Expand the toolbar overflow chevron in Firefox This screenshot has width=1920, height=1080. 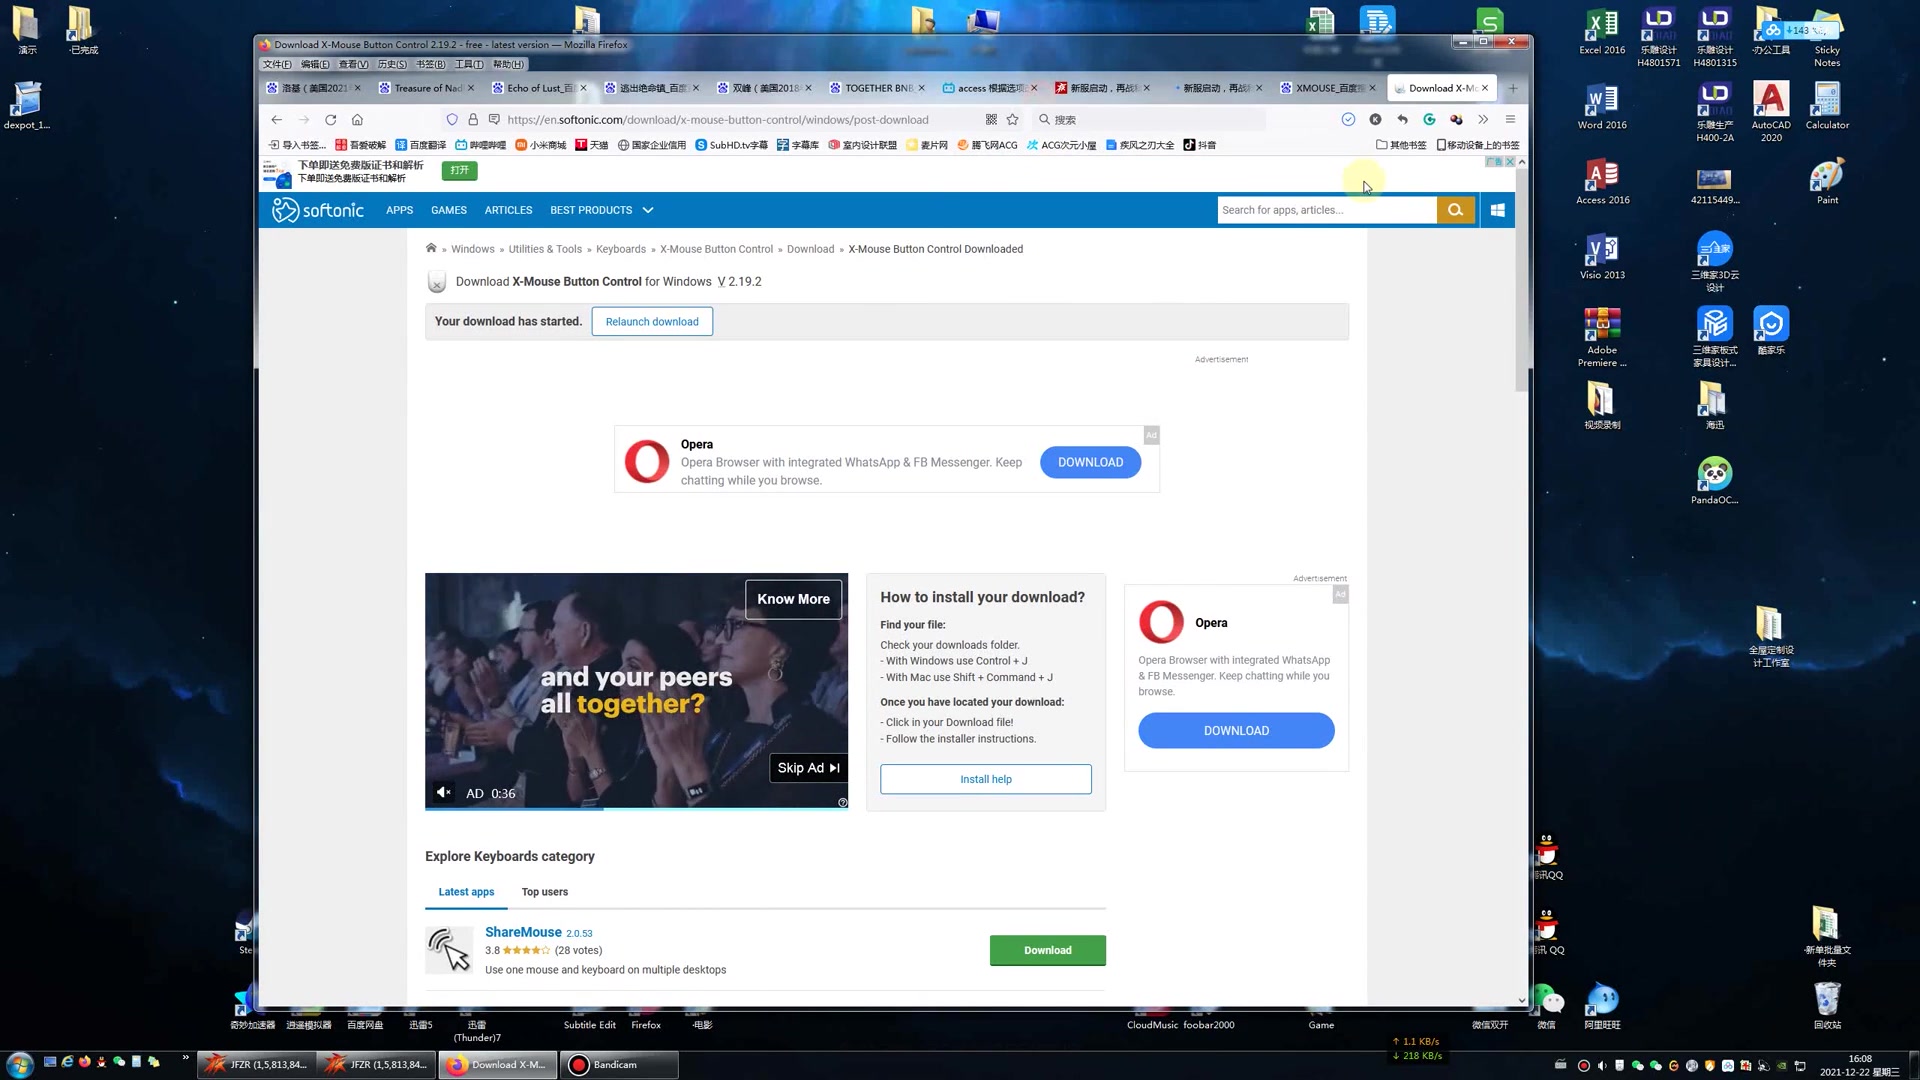coord(1483,119)
